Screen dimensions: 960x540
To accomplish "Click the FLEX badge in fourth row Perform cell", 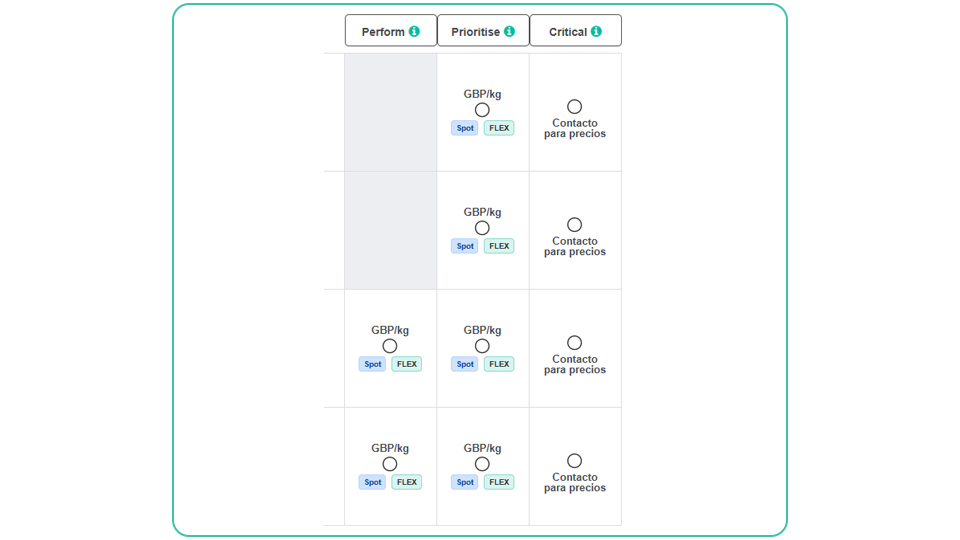I will pyautogui.click(x=407, y=482).
